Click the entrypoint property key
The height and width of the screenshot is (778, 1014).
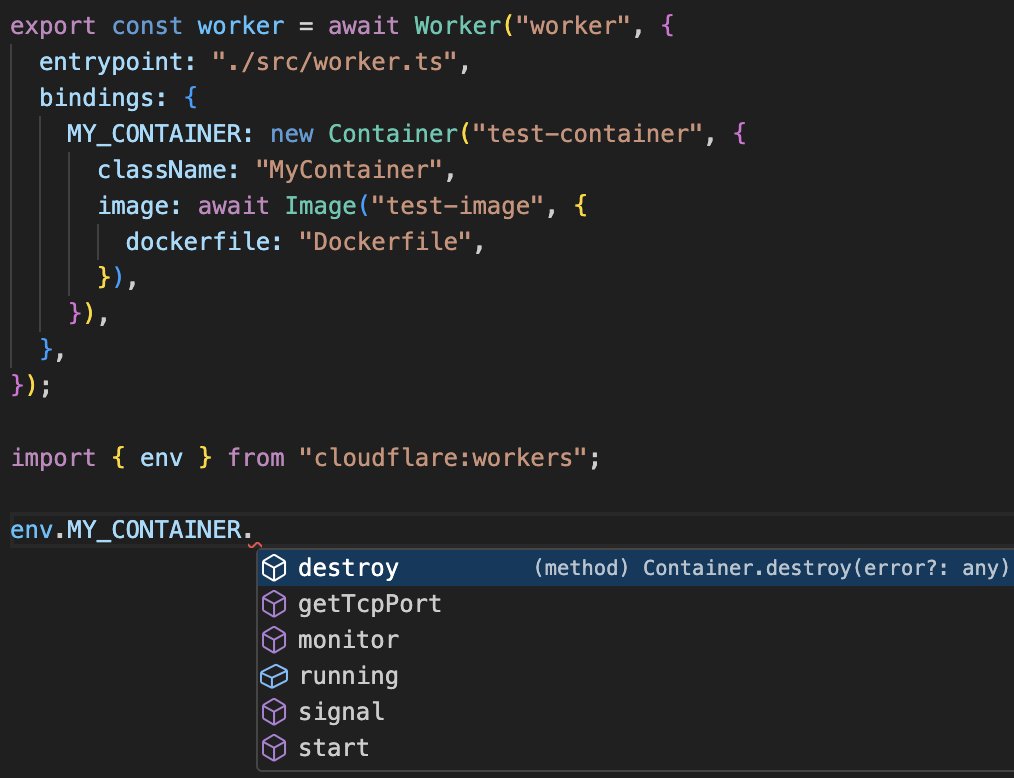coord(110,62)
